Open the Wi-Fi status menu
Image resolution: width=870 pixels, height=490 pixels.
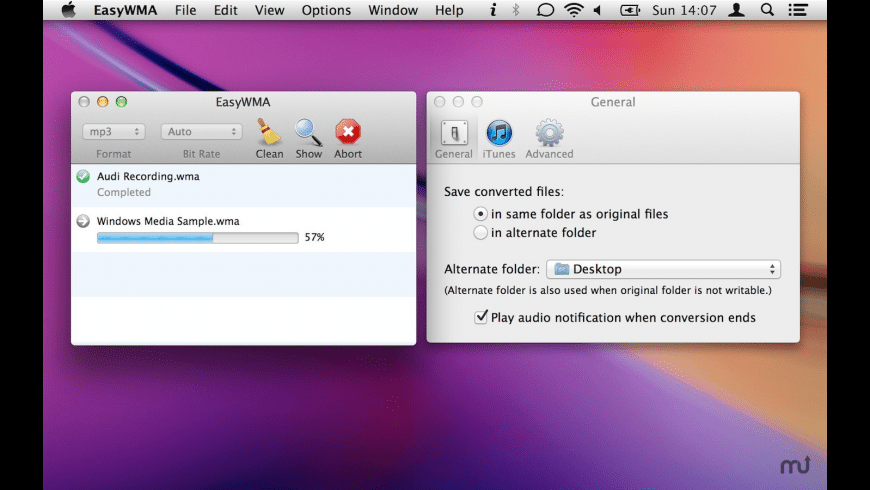[573, 10]
